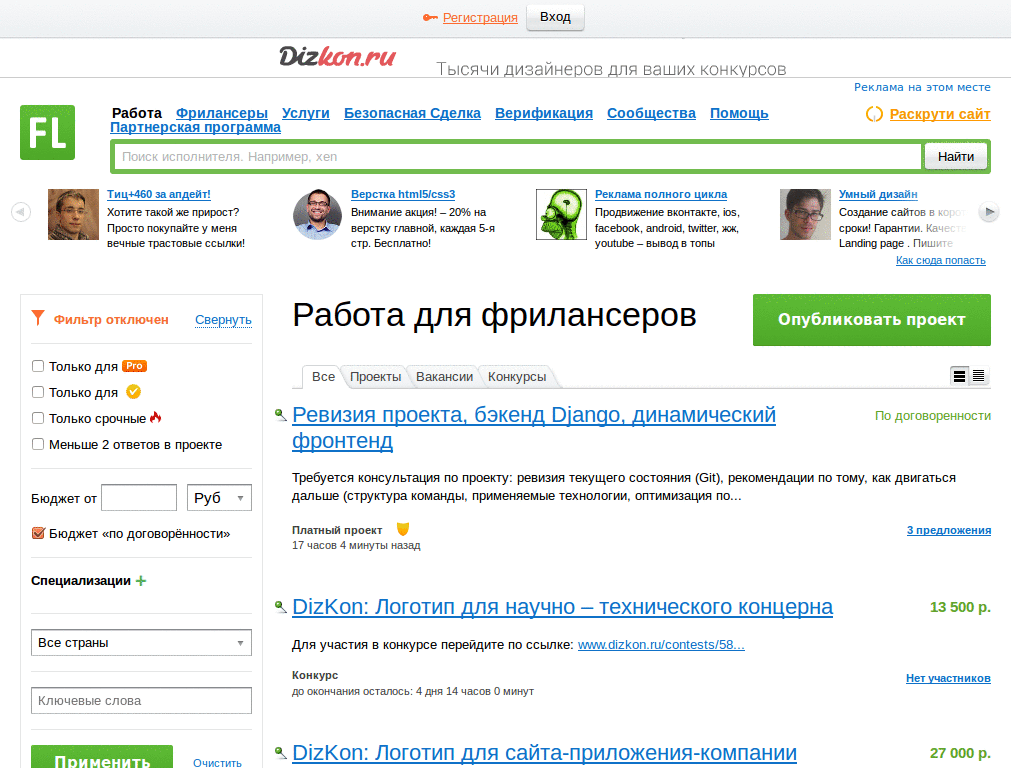The height and width of the screenshot is (768, 1024).
Task: Open the 3 предложения link
Action: (948, 530)
